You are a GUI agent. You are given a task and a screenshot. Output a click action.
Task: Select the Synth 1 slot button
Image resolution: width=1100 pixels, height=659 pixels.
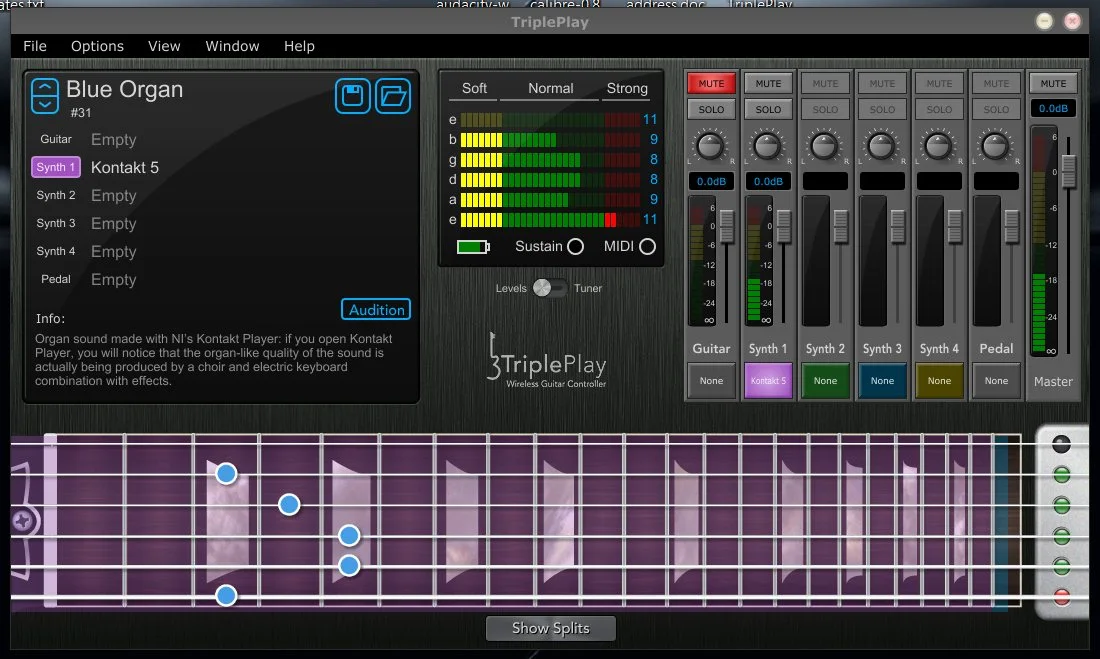coord(55,167)
